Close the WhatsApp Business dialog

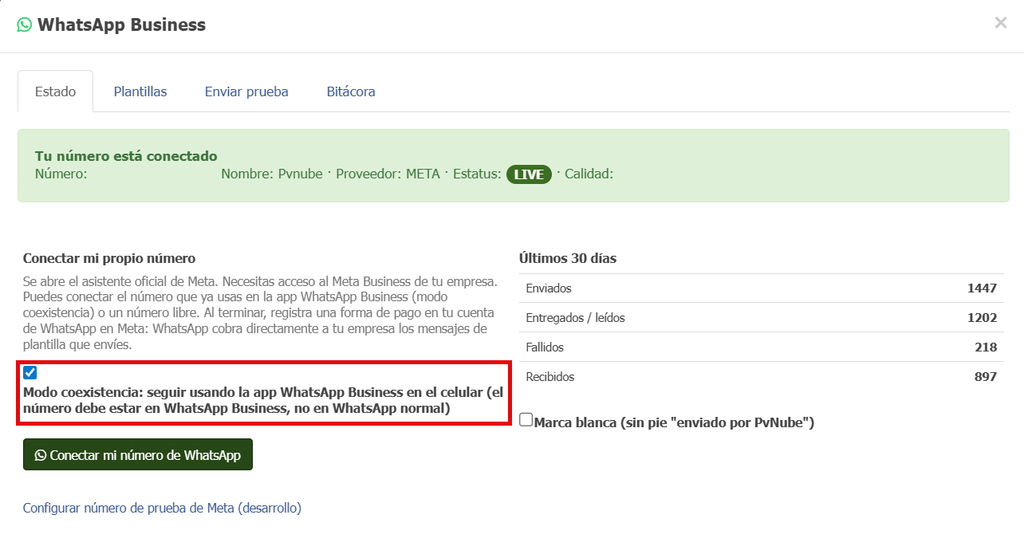1000,23
